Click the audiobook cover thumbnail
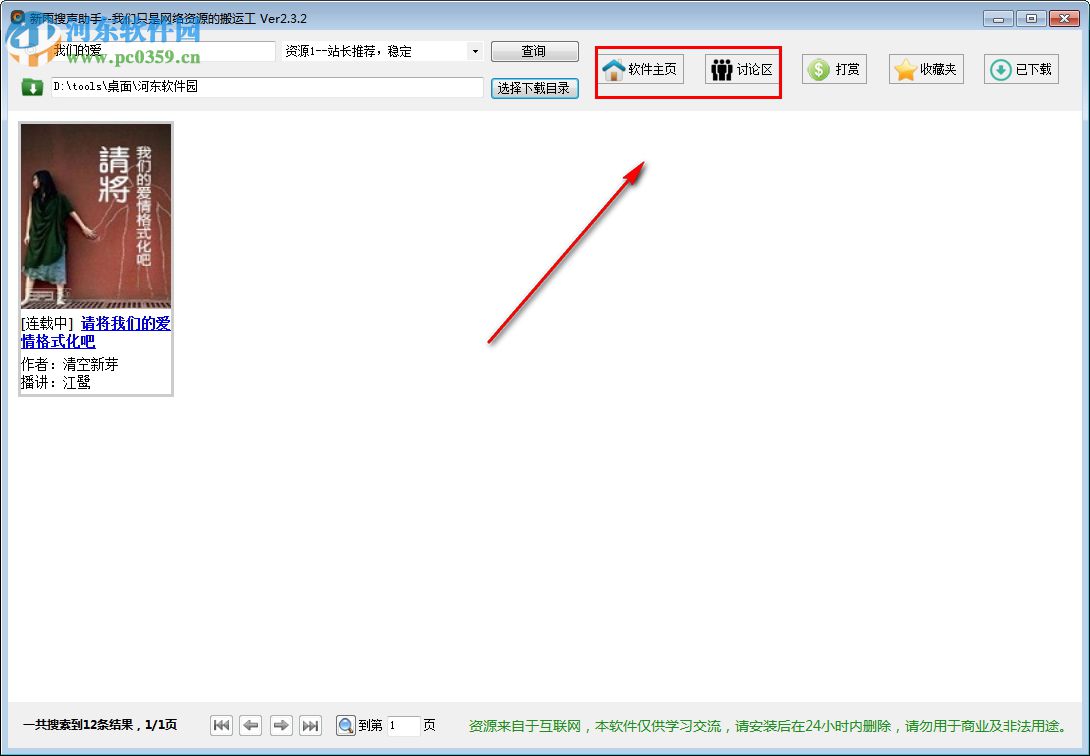The image size is (1090, 756). click(96, 216)
